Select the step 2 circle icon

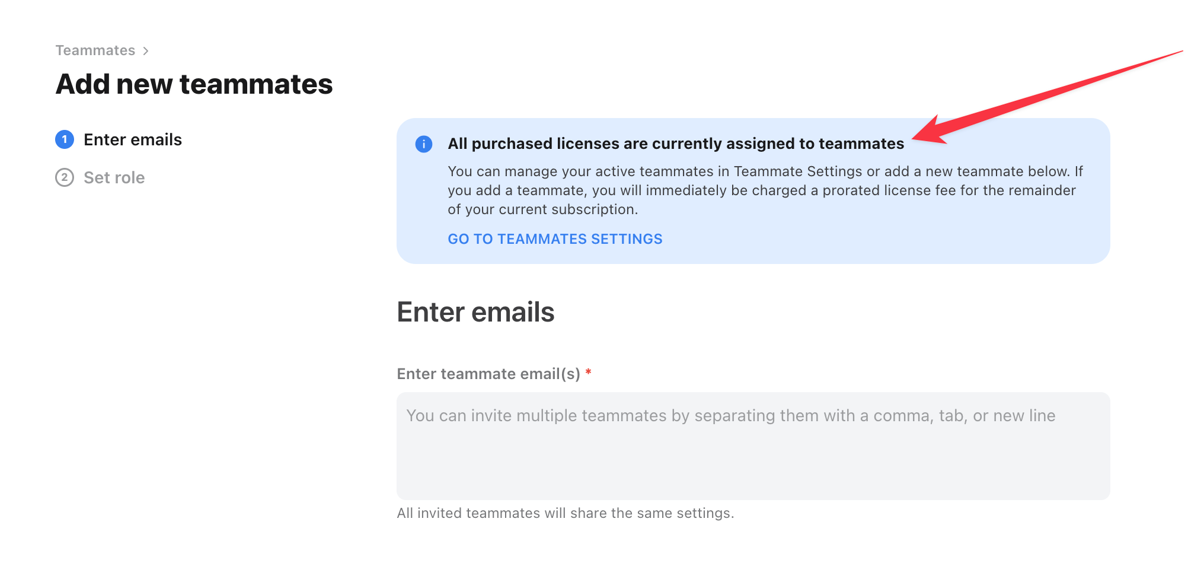(x=64, y=178)
